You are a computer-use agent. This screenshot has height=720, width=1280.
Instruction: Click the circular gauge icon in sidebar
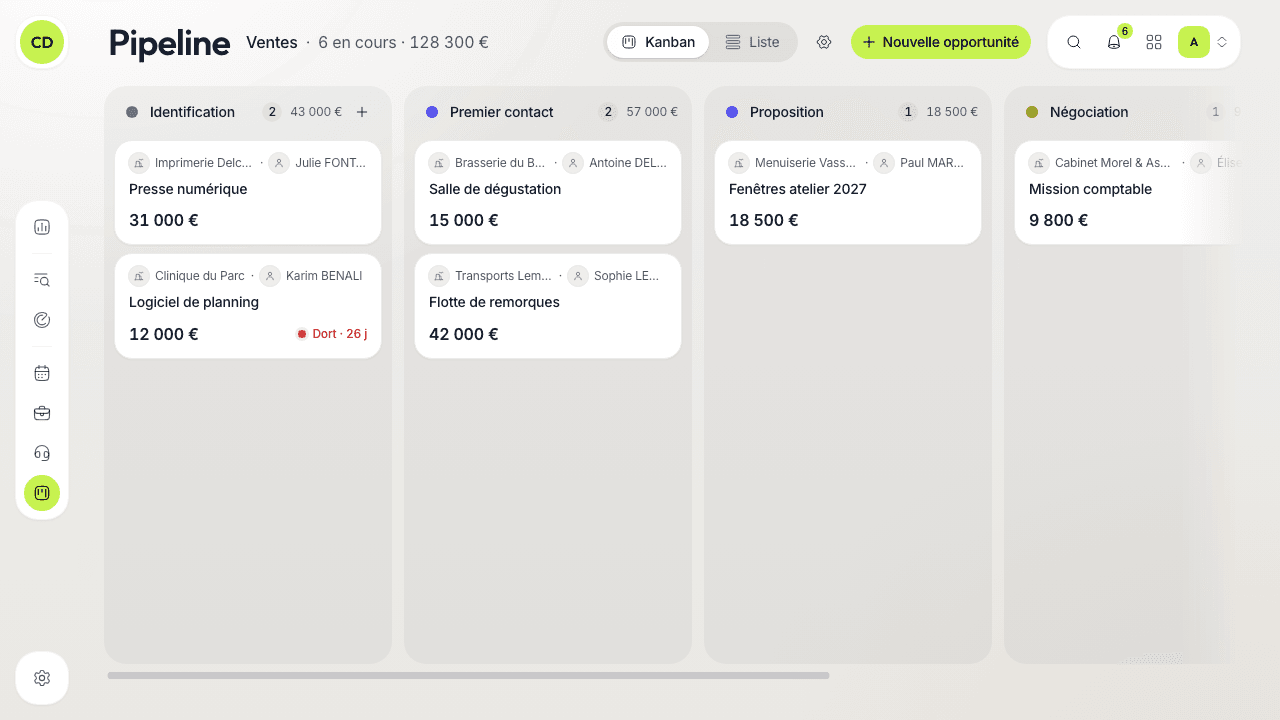click(42, 320)
